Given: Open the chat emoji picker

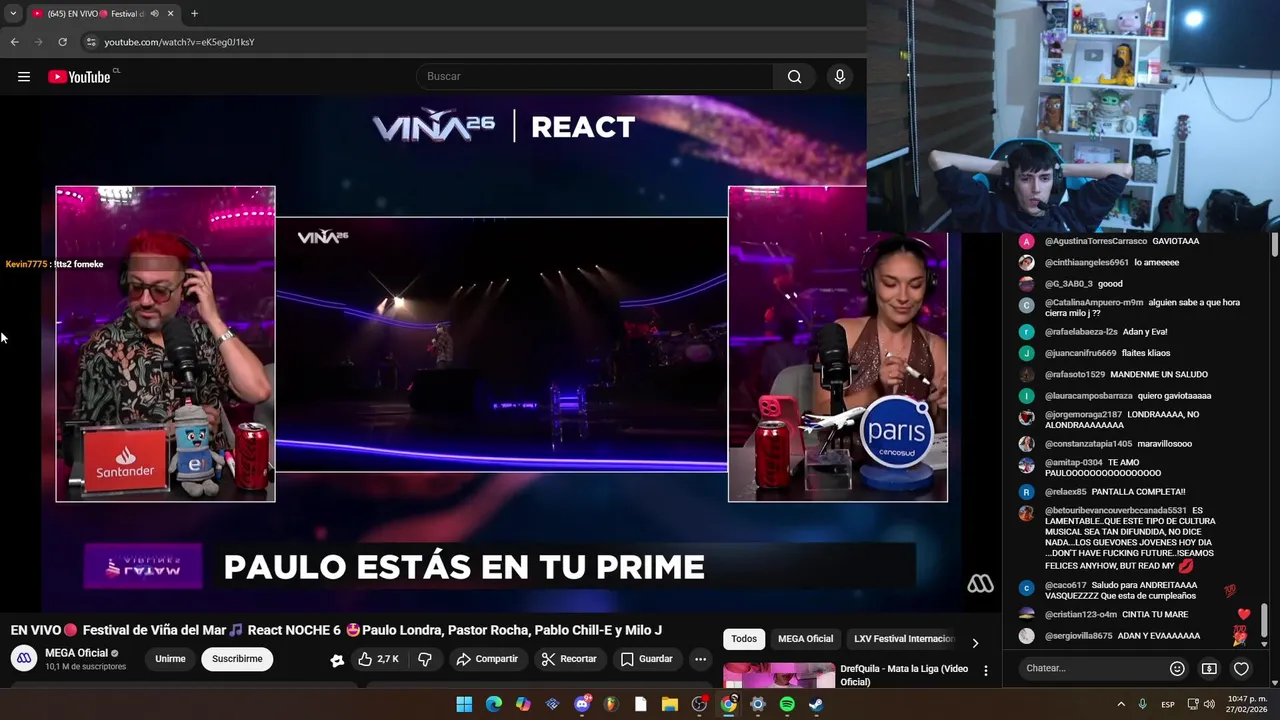Looking at the screenshot, I should [x=1177, y=668].
